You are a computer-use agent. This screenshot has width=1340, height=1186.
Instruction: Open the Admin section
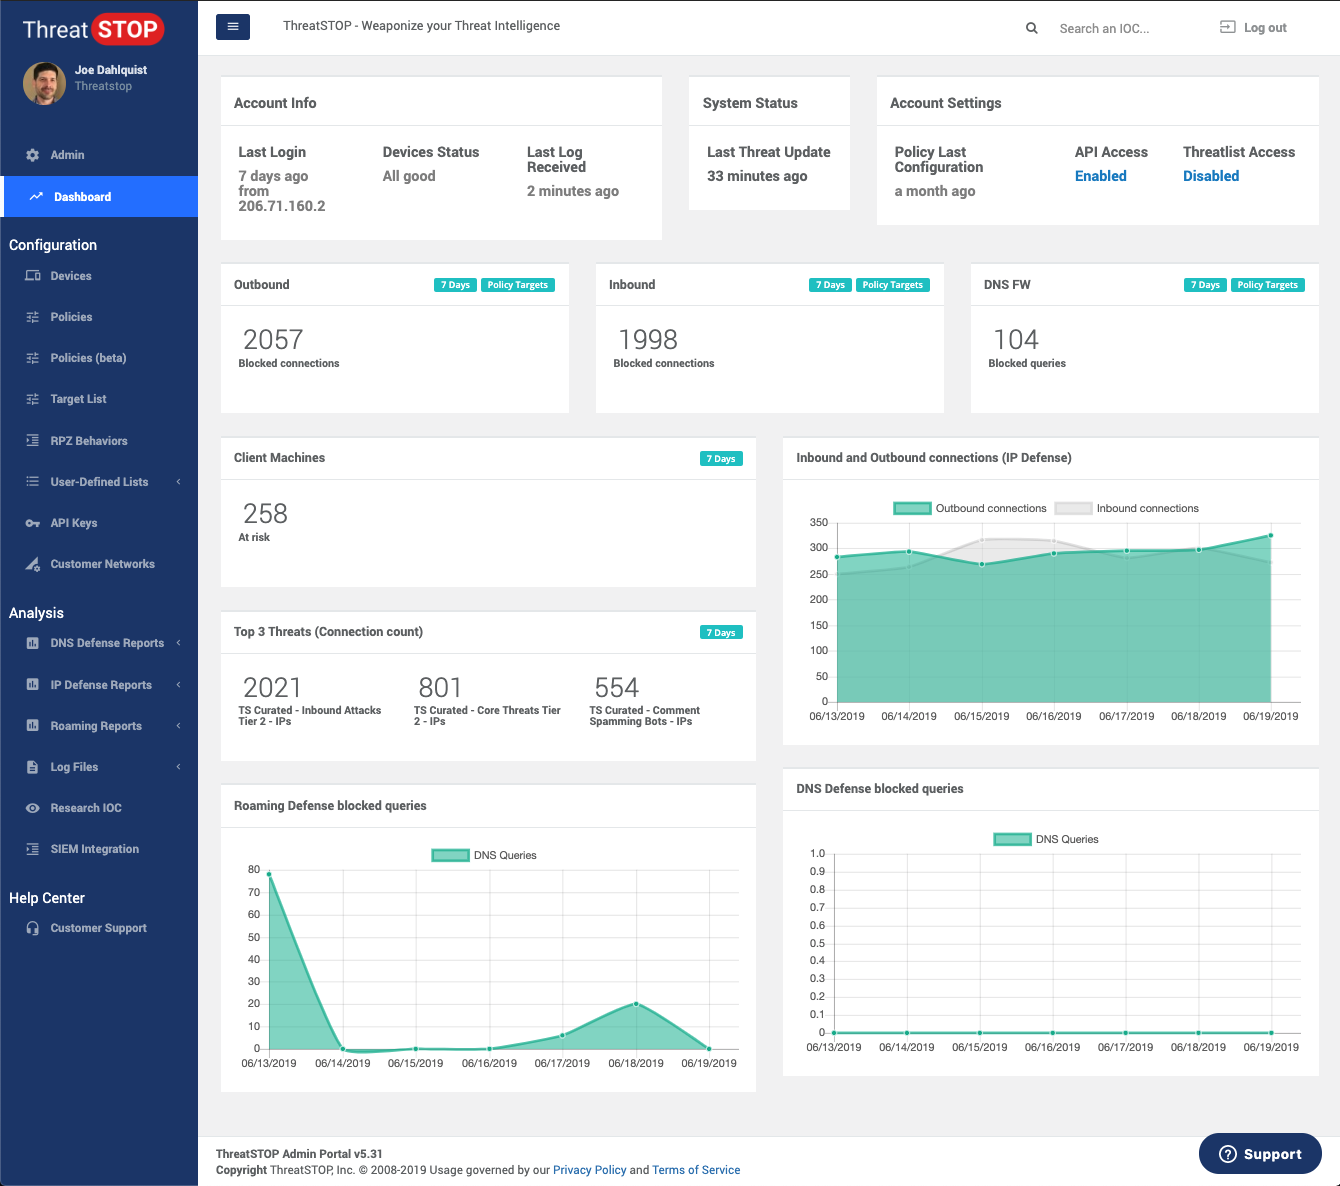[x=67, y=155]
